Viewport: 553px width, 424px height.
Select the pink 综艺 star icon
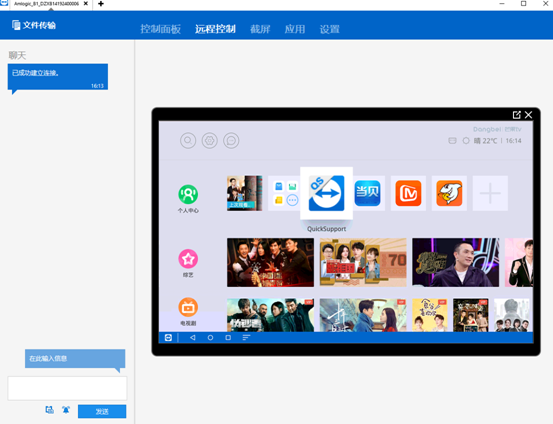pyautogui.click(x=188, y=259)
